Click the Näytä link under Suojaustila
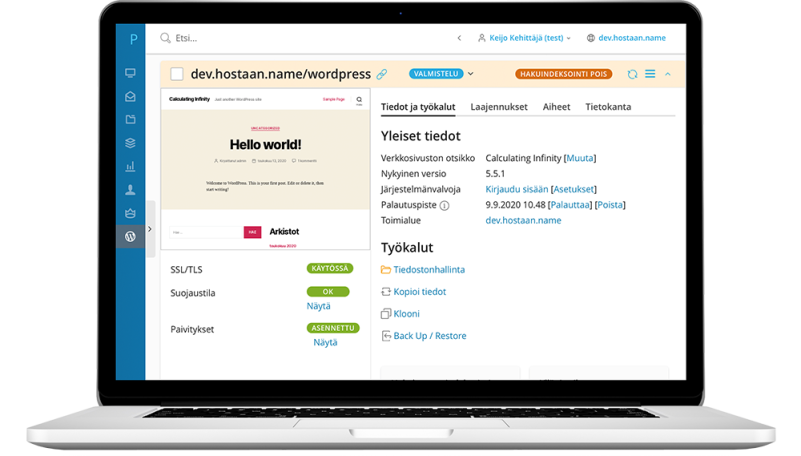Image resolution: width=801 pixels, height=456 pixels. (x=318, y=306)
